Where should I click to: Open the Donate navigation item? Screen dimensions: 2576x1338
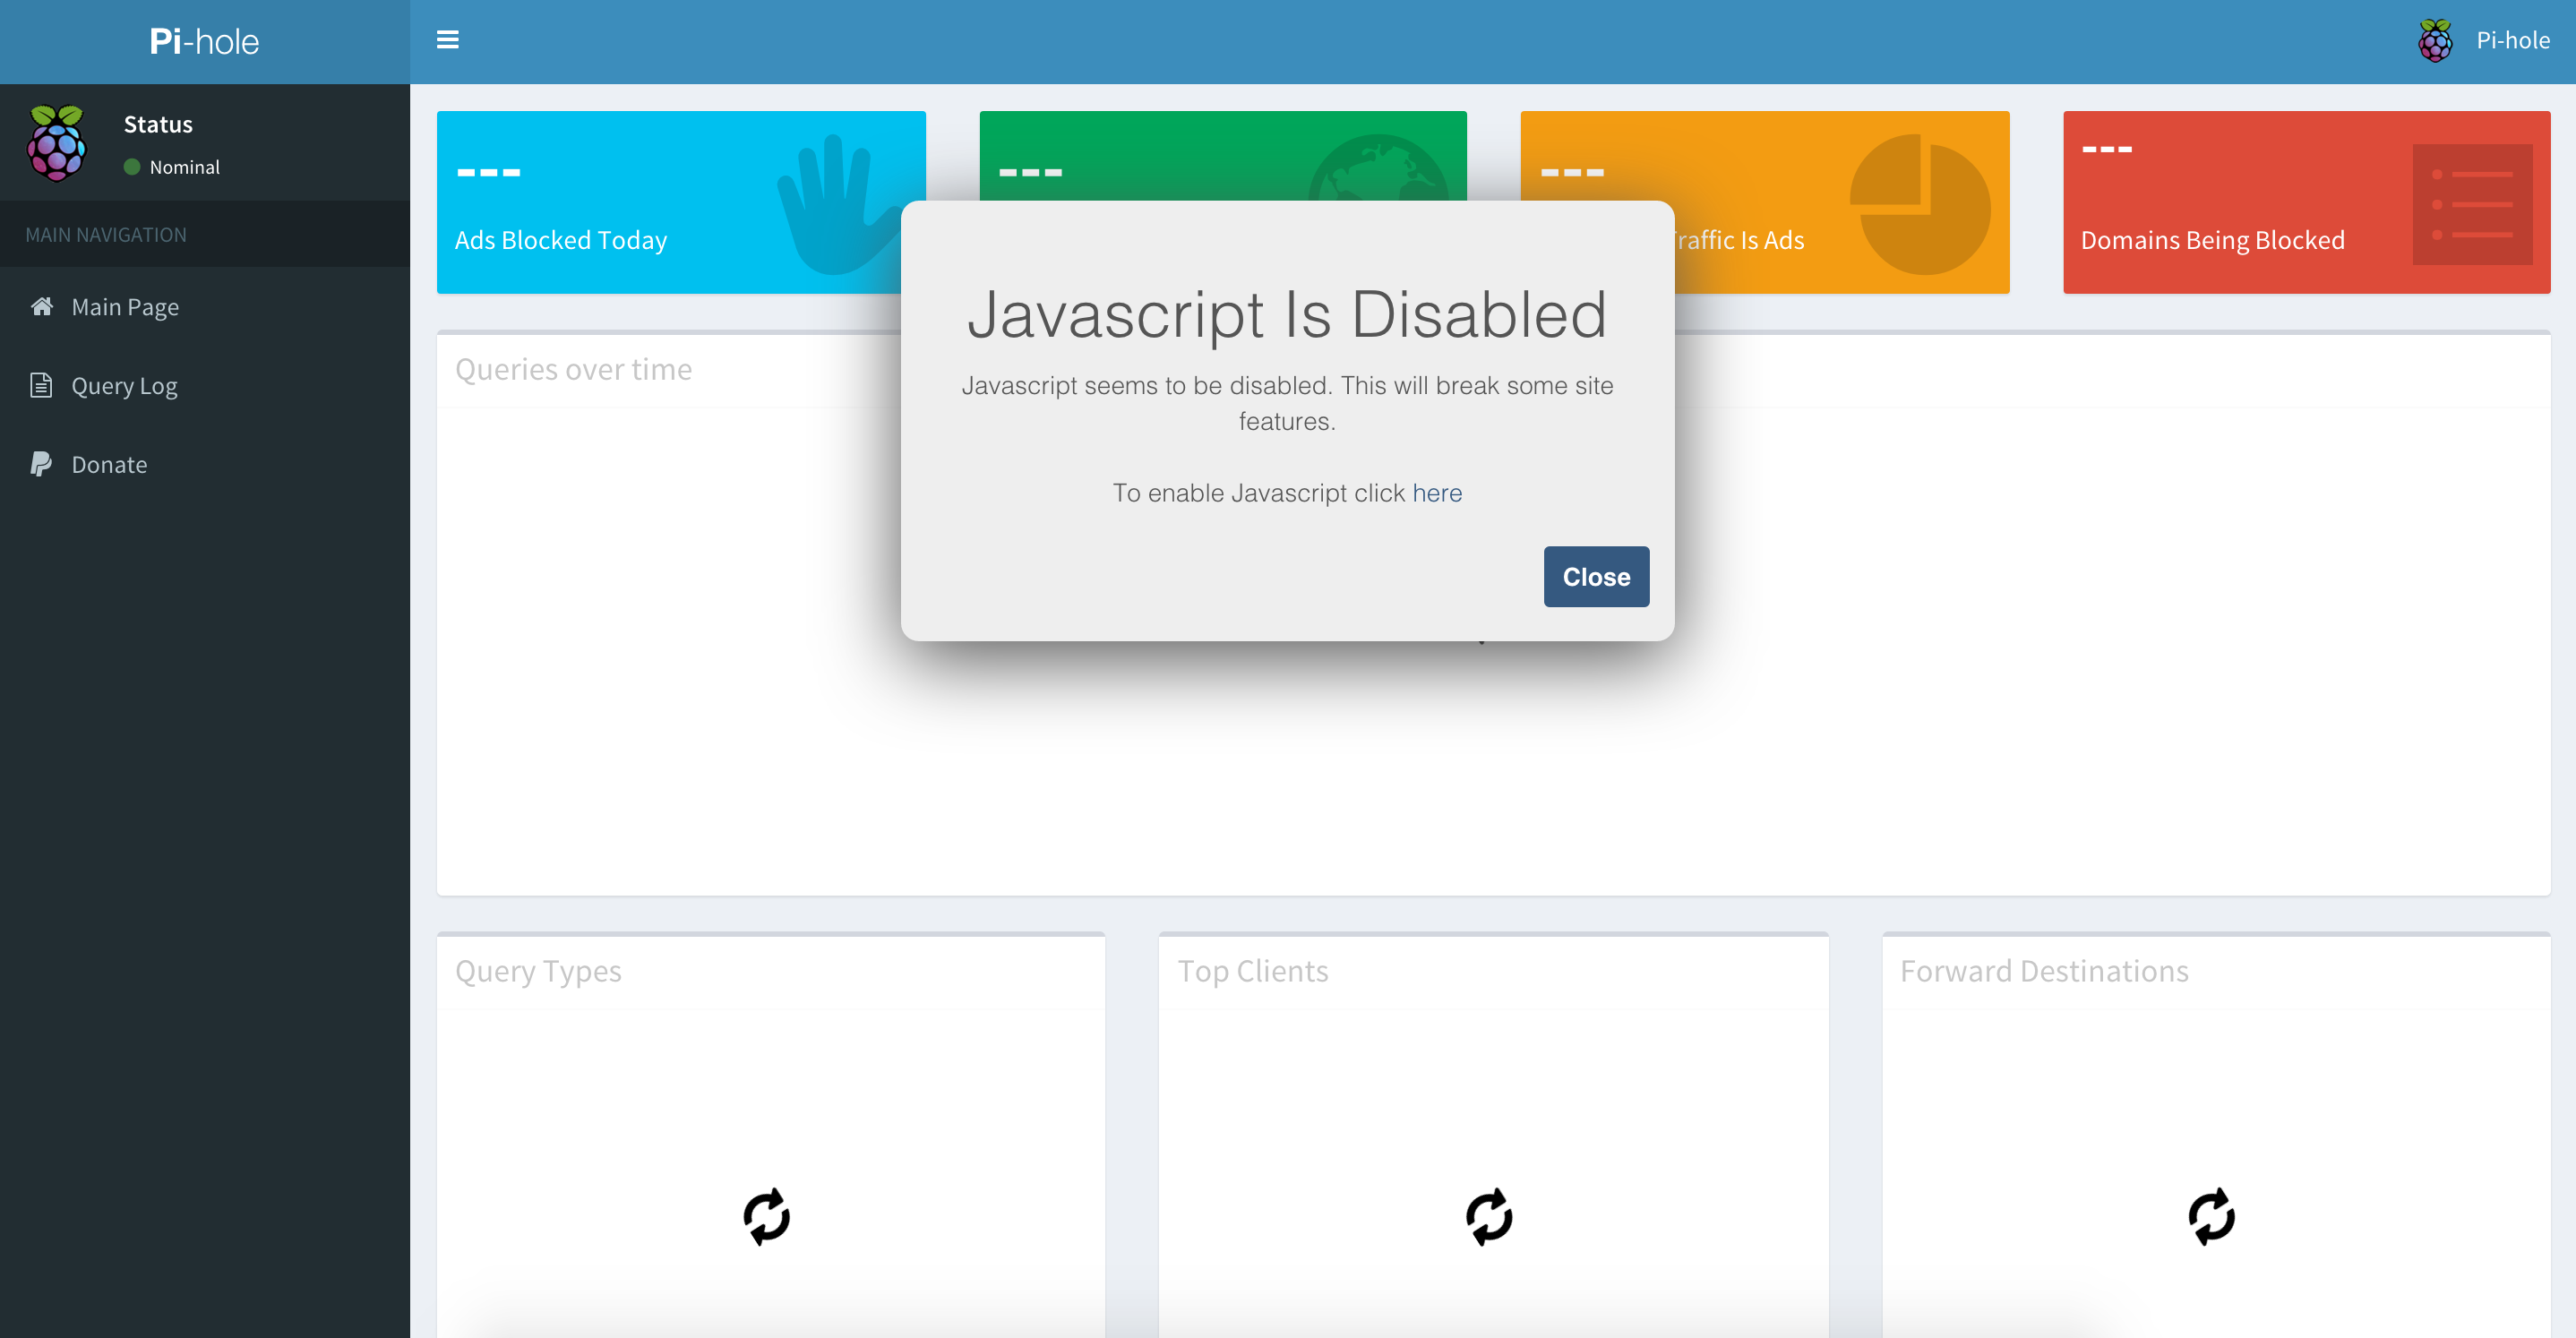[204, 465]
